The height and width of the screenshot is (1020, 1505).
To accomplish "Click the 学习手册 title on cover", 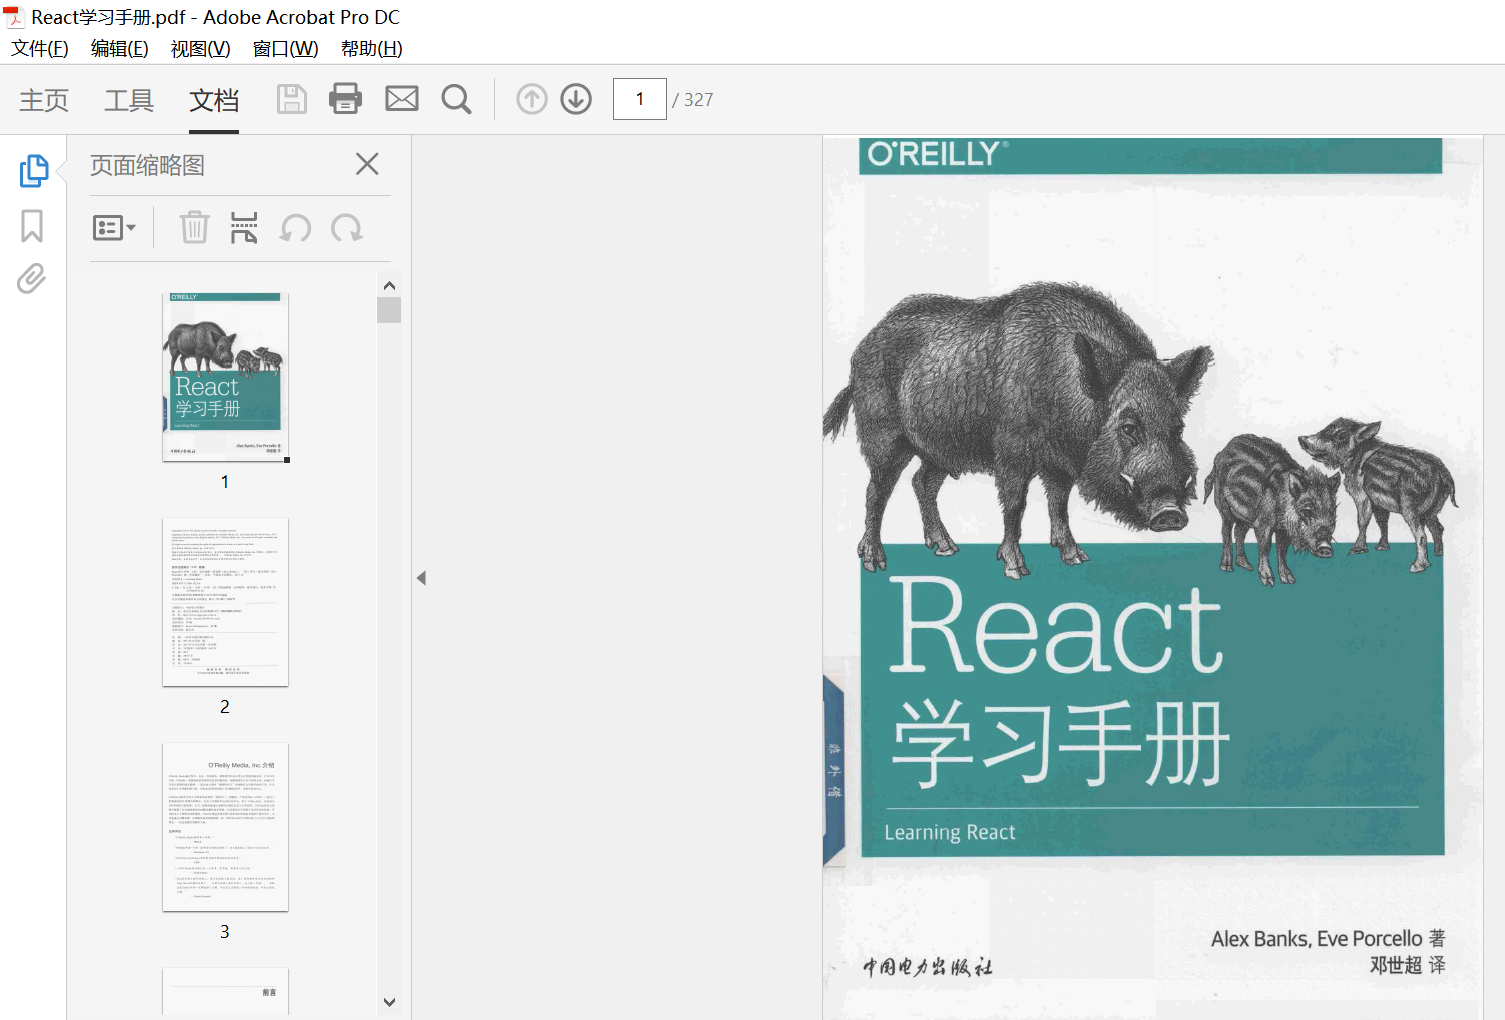I will pos(1060,743).
